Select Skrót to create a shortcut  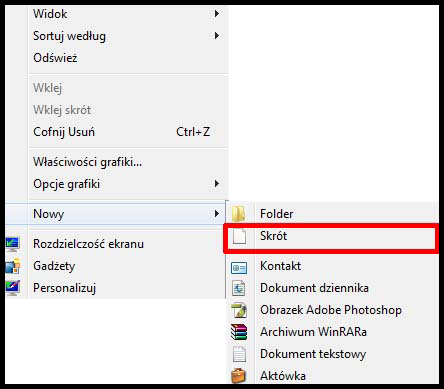331,236
